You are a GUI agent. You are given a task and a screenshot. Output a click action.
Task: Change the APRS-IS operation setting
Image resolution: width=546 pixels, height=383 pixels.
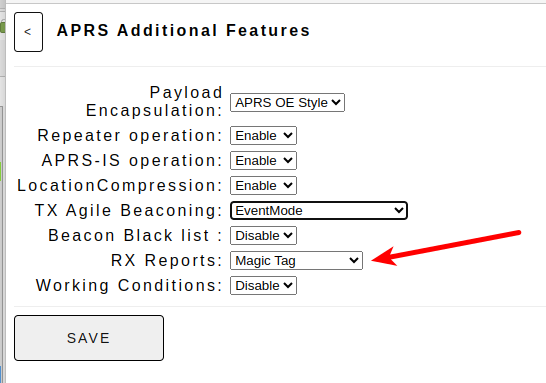tap(263, 161)
